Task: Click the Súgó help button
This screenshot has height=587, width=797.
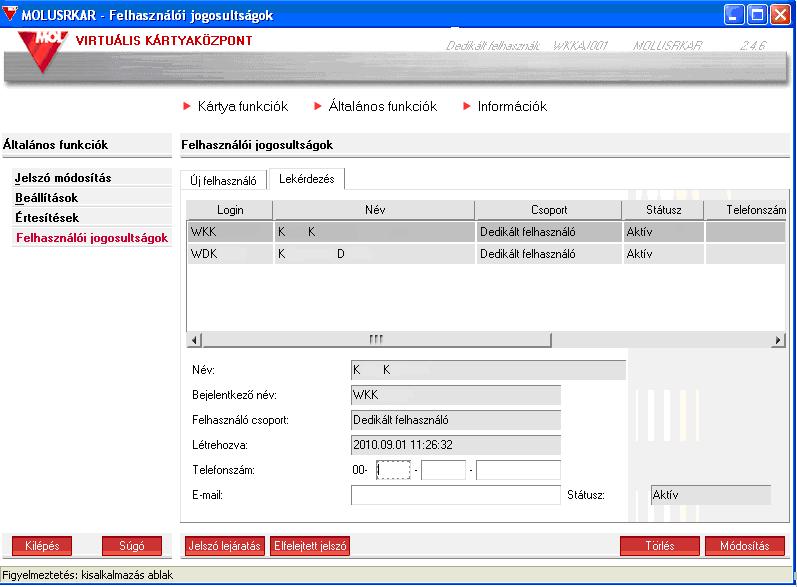Action: coord(132,546)
